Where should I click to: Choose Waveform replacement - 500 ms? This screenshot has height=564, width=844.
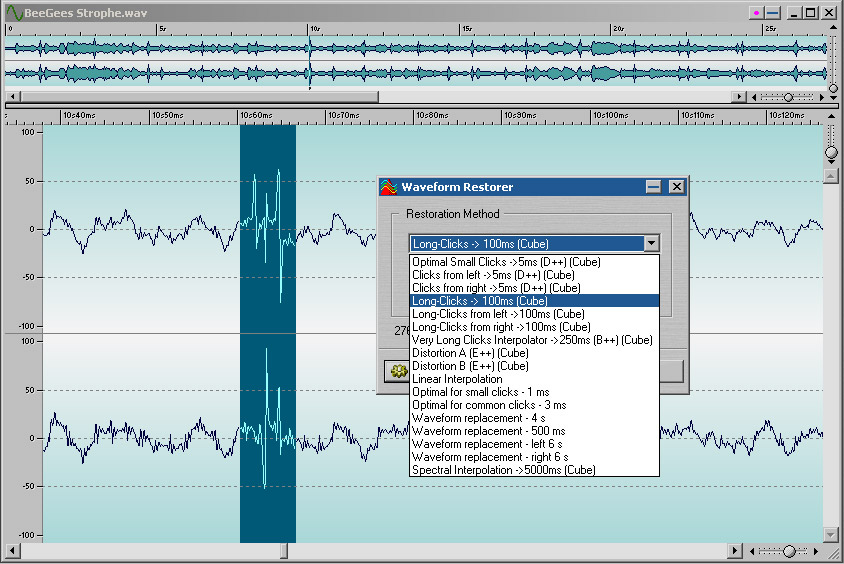pyautogui.click(x=489, y=431)
